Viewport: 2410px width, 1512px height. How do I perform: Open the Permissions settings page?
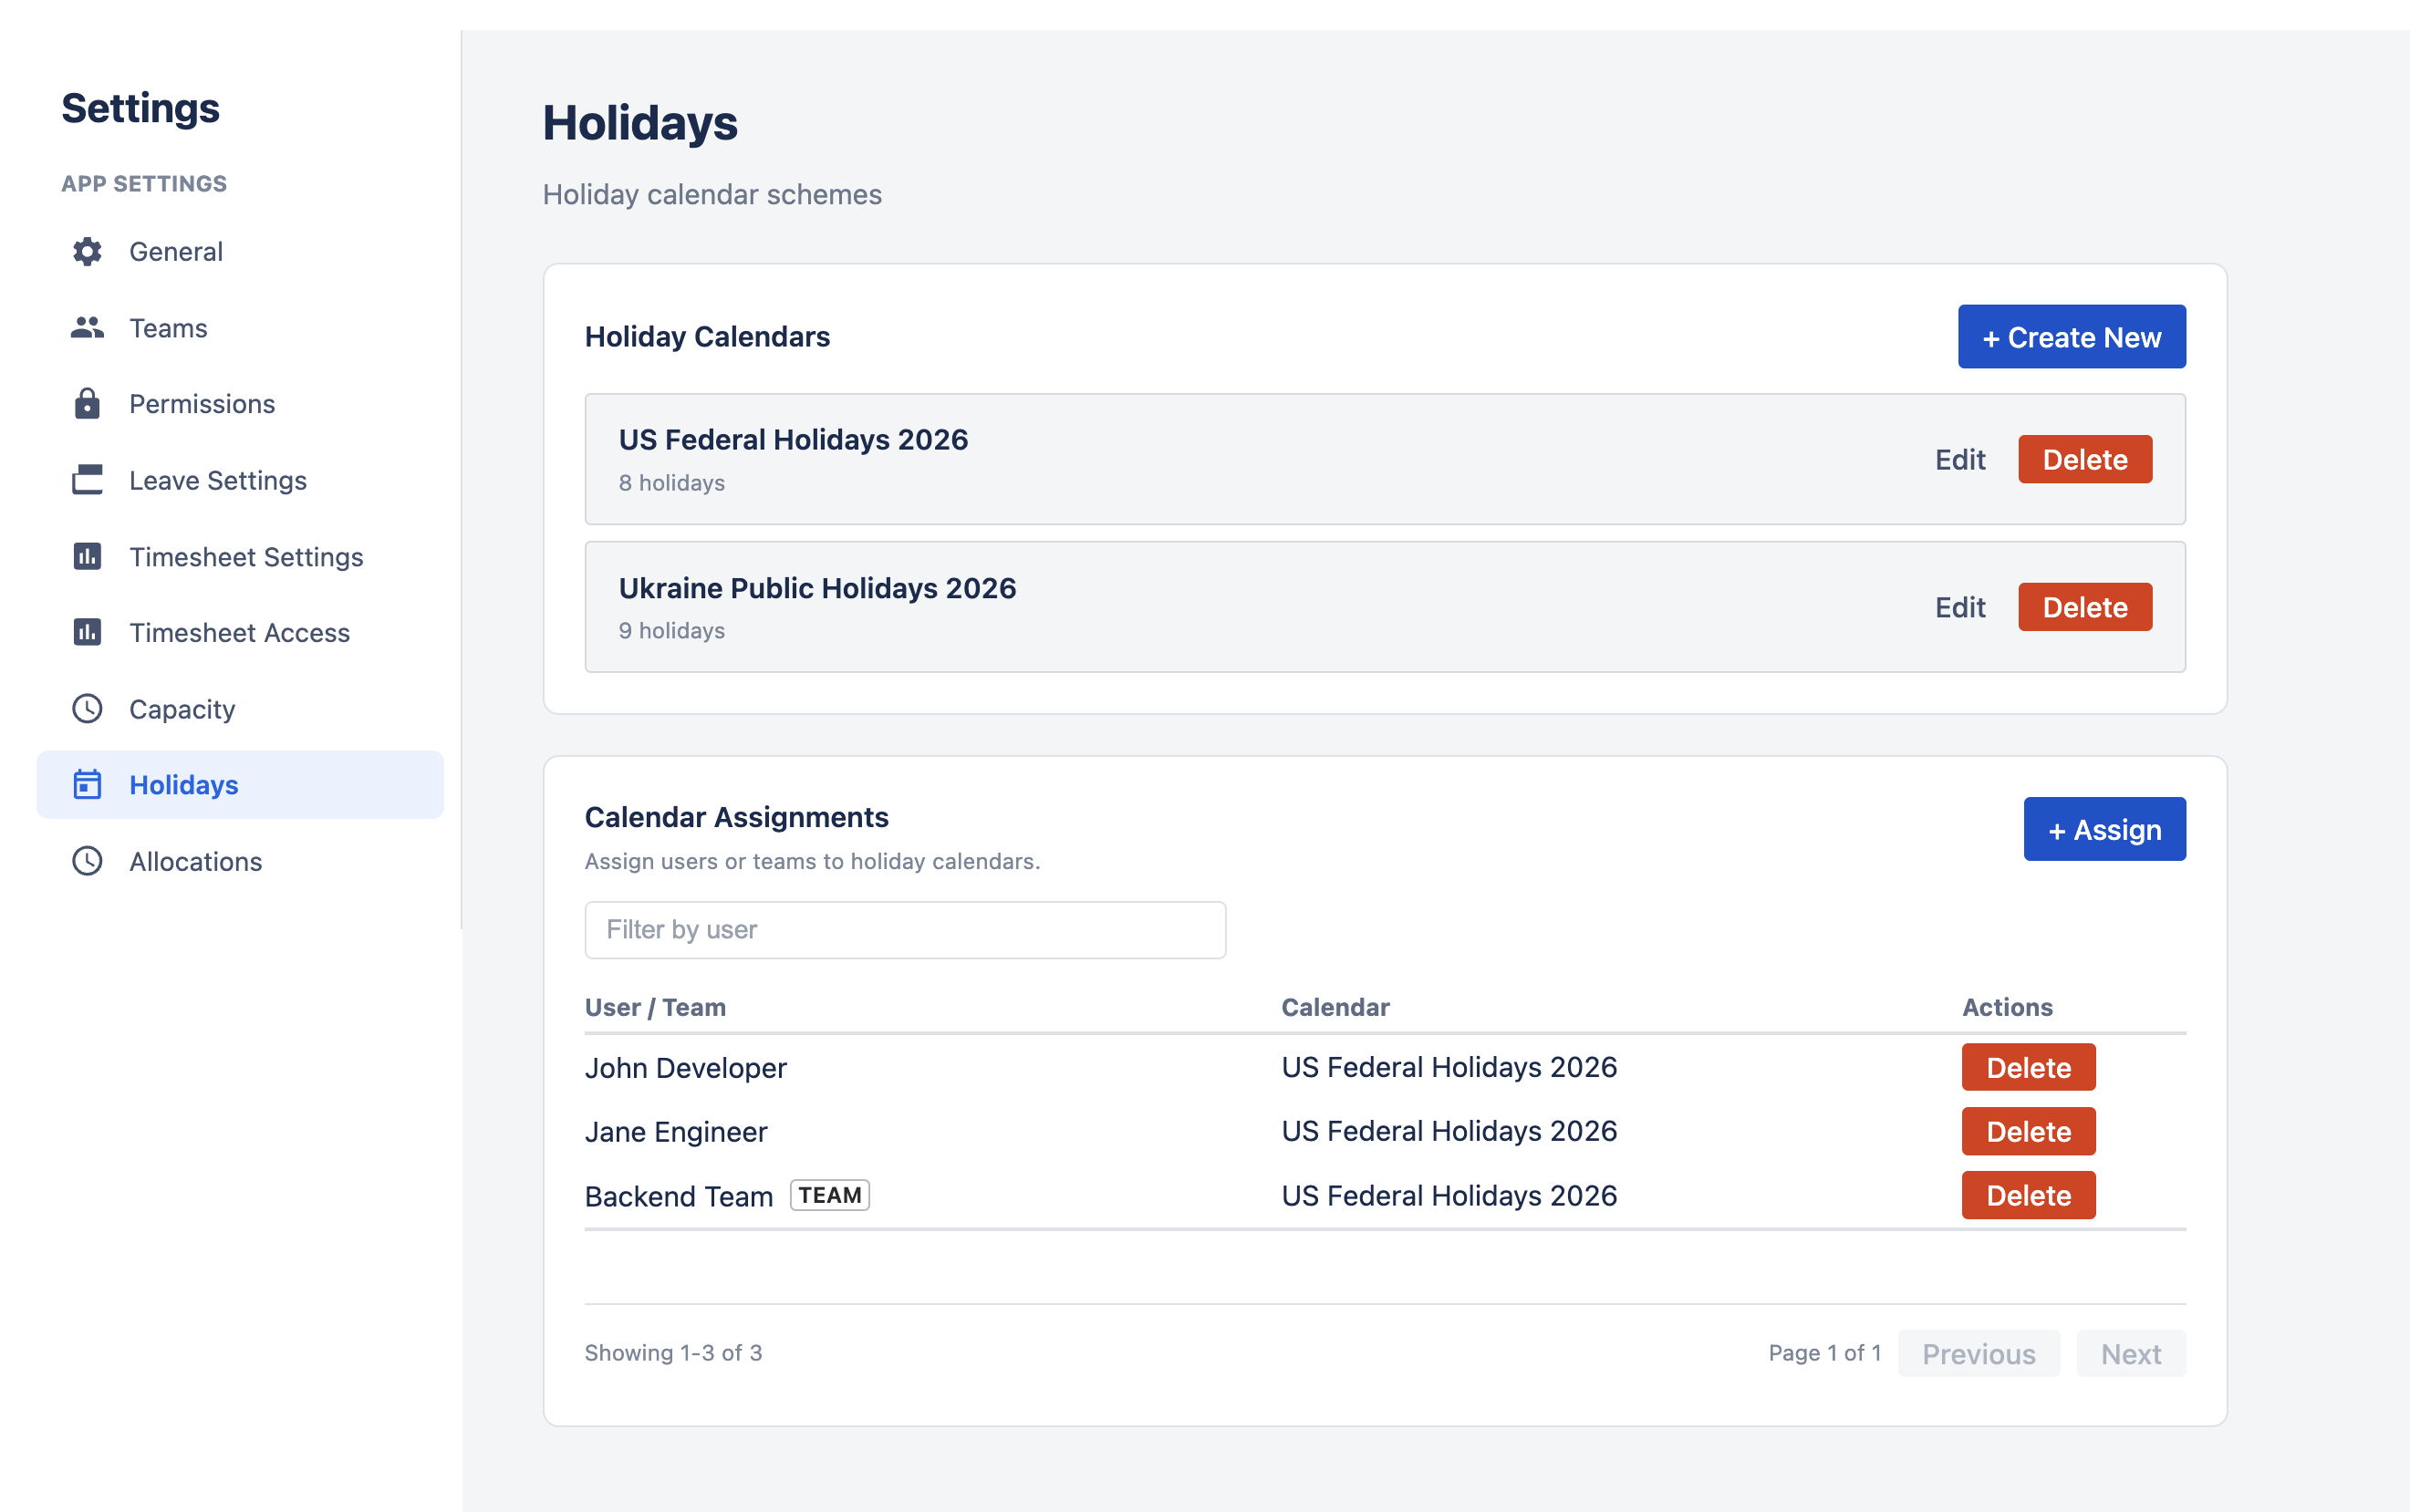(201, 404)
